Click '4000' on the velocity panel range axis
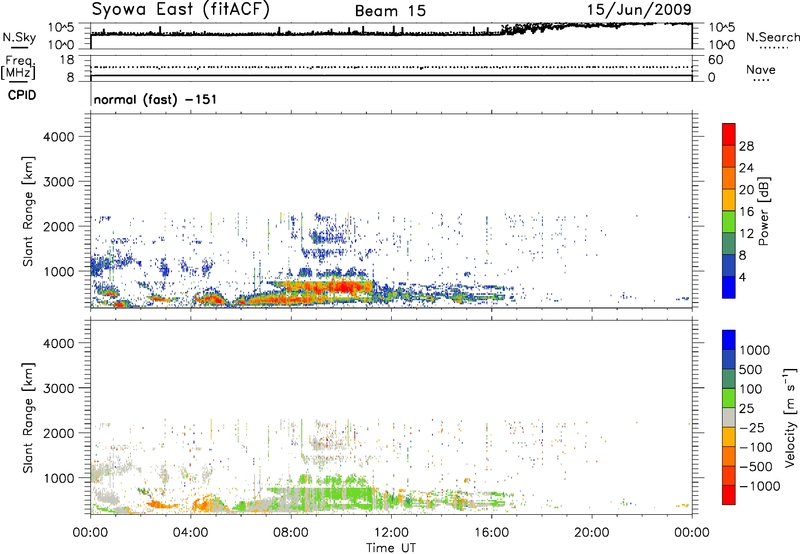Image resolution: width=800 pixels, height=554 pixels. pos(58,343)
